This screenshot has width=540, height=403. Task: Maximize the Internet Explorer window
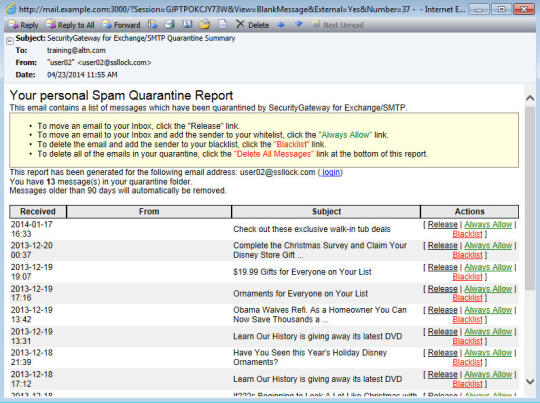coord(501,9)
